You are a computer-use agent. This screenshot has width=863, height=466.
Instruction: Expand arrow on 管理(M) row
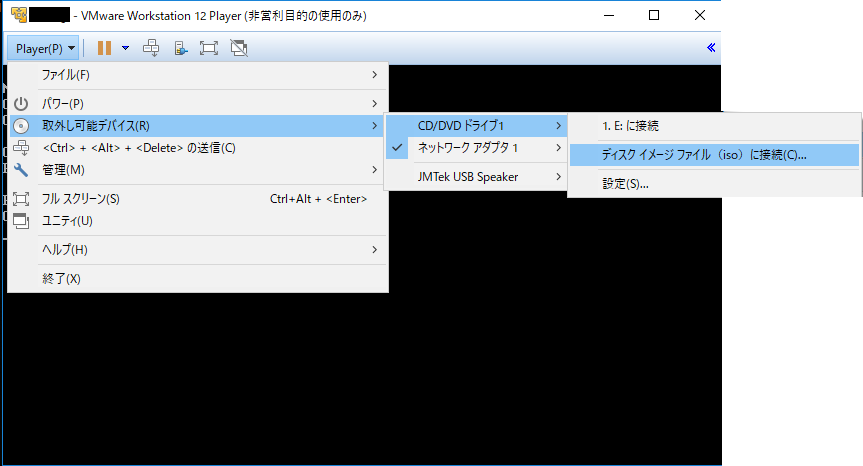[x=374, y=169]
